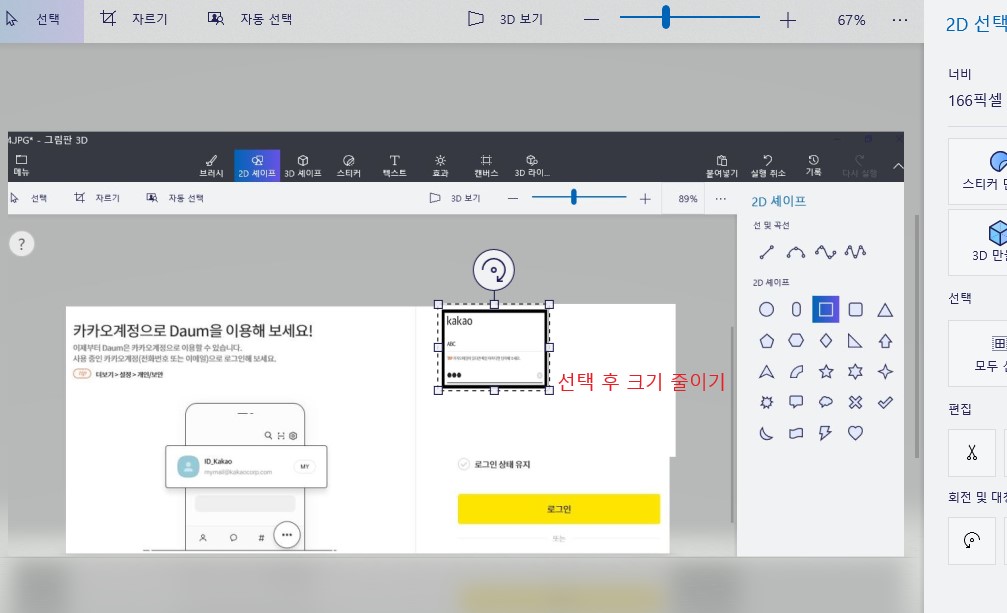The height and width of the screenshot is (613, 1007).
Task: Click the pasted kakao thumbnail inside the selection
Action: pyautogui.click(x=494, y=349)
